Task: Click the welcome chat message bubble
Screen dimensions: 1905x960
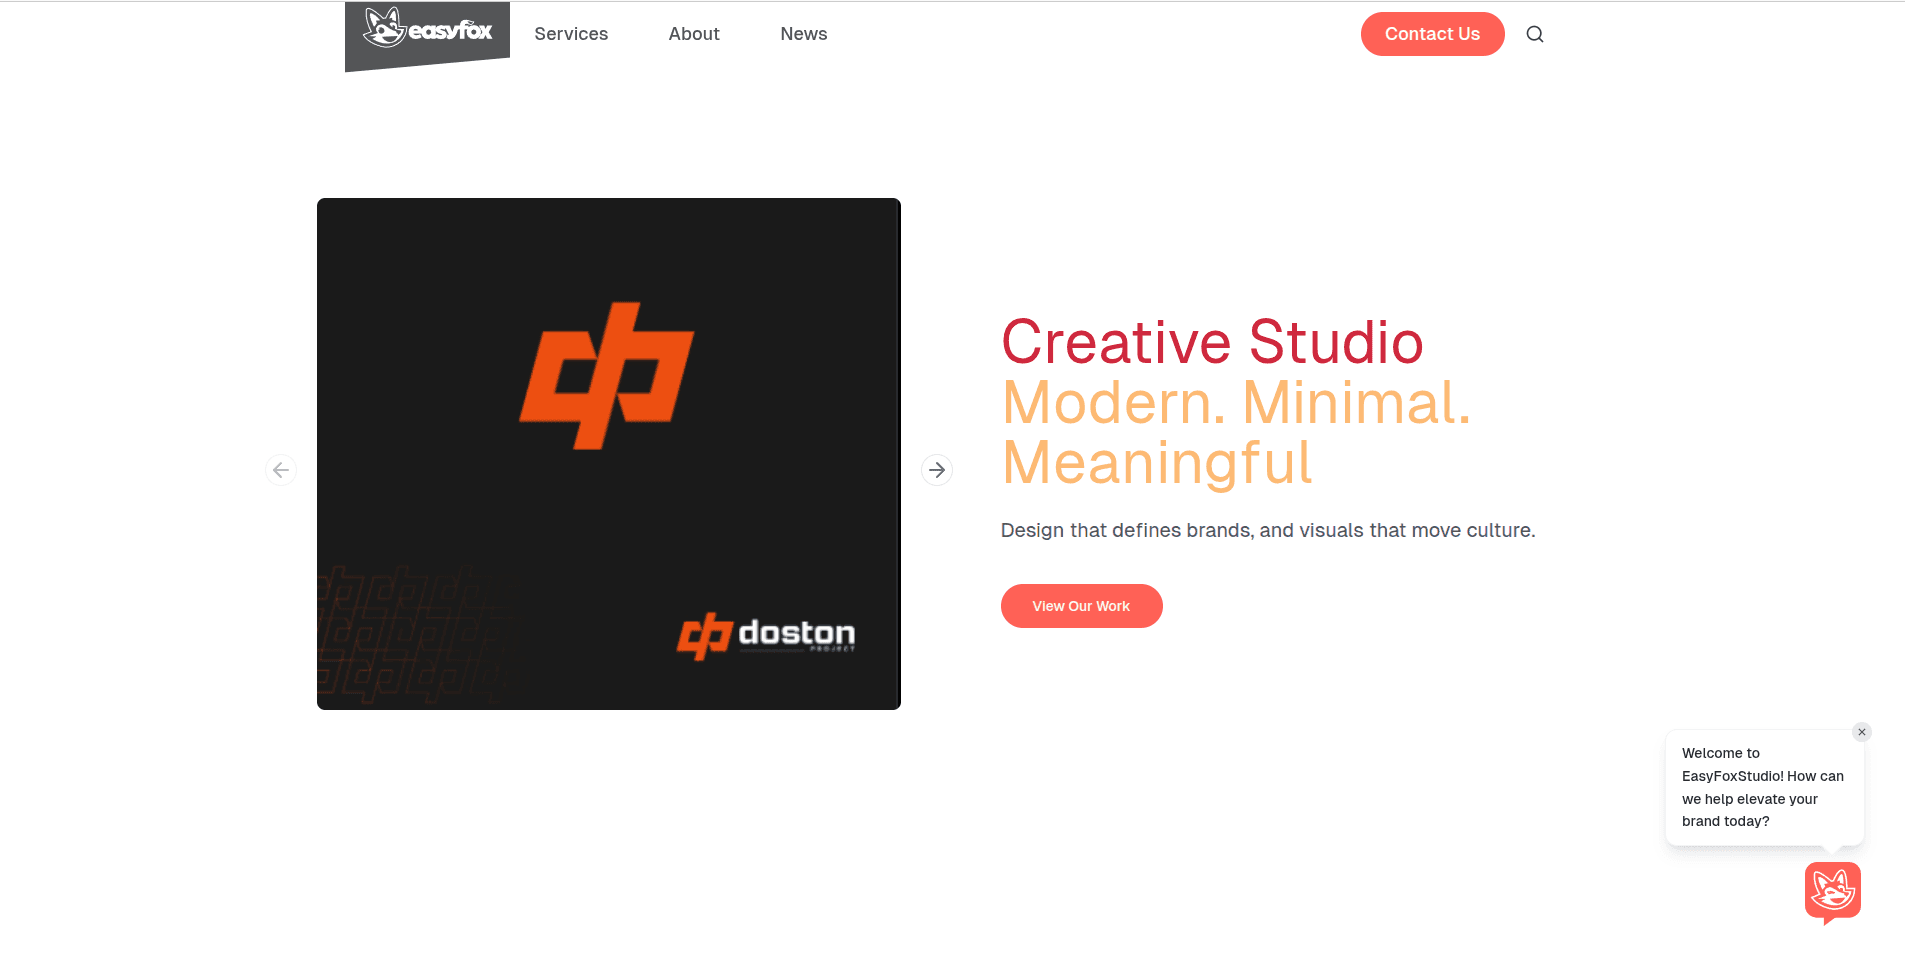Action: pyautogui.click(x=1763, y=787)
